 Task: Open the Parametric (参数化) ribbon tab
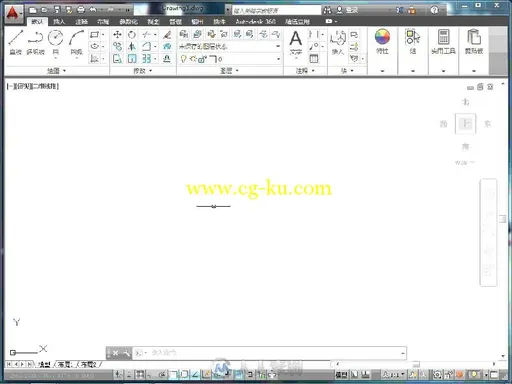point(129,21)
